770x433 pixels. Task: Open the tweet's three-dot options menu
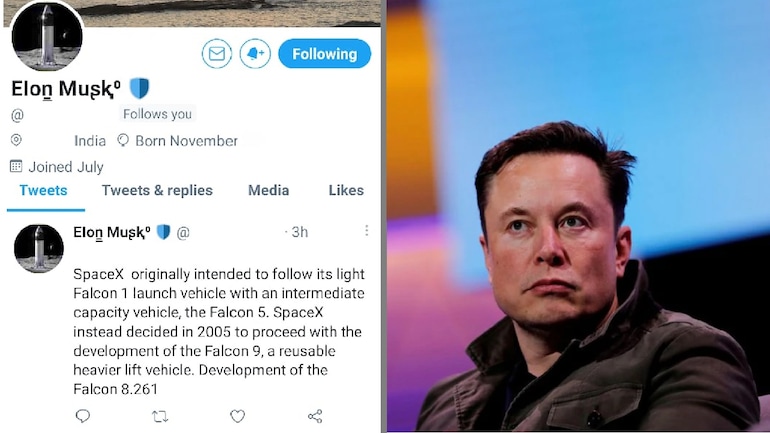pos(366,231)
